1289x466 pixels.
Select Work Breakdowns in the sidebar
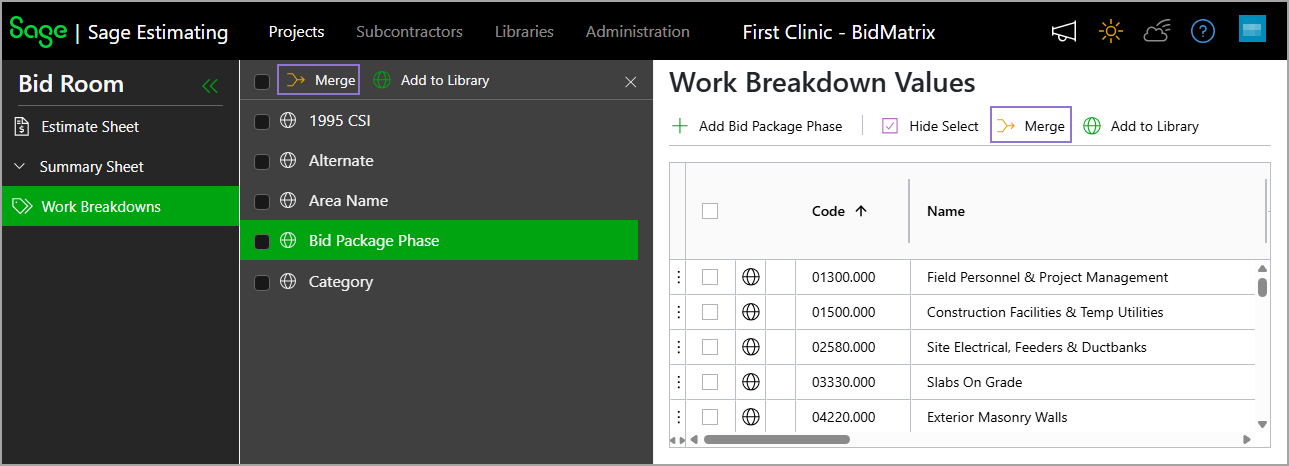click(x=120, y=207)
